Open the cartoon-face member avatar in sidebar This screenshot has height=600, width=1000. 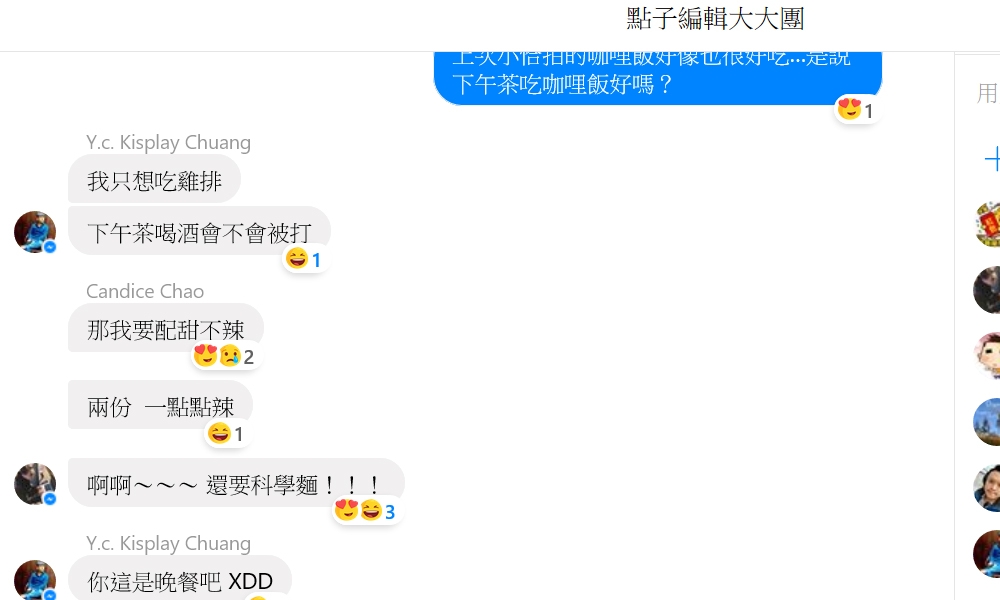click(x=987, y=356)
